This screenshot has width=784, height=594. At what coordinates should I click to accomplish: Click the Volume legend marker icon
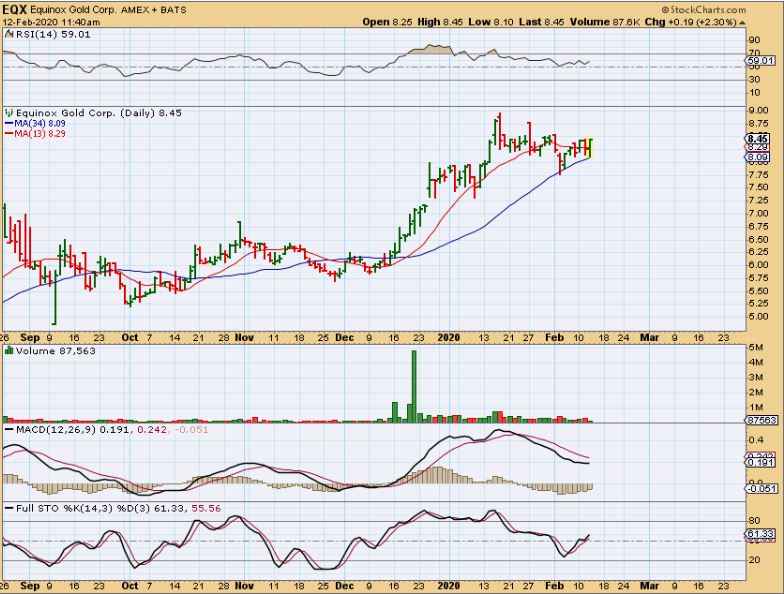[x=7, y=350]
